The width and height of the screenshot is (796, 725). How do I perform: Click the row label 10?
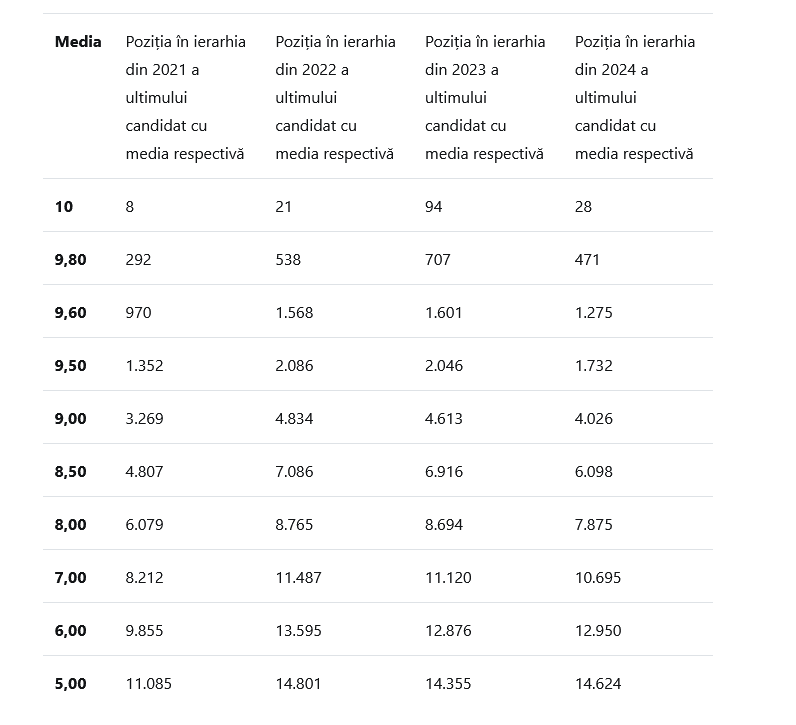(x=64, y=207)
